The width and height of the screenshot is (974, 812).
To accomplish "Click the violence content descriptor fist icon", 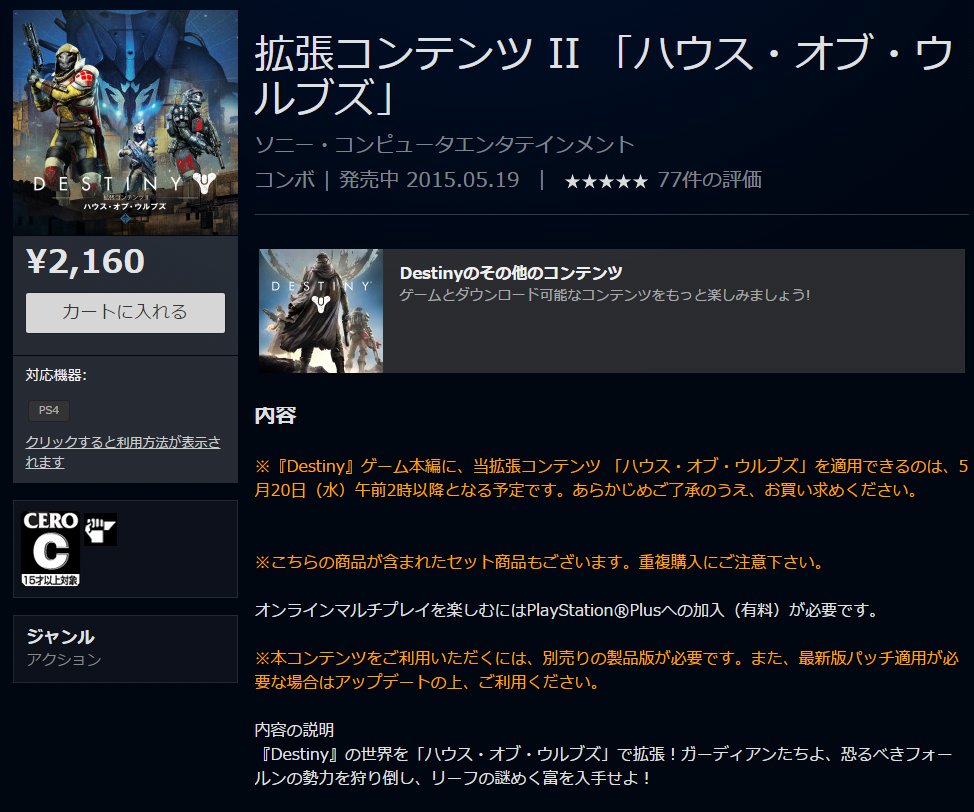I will [x=100, y=529].
